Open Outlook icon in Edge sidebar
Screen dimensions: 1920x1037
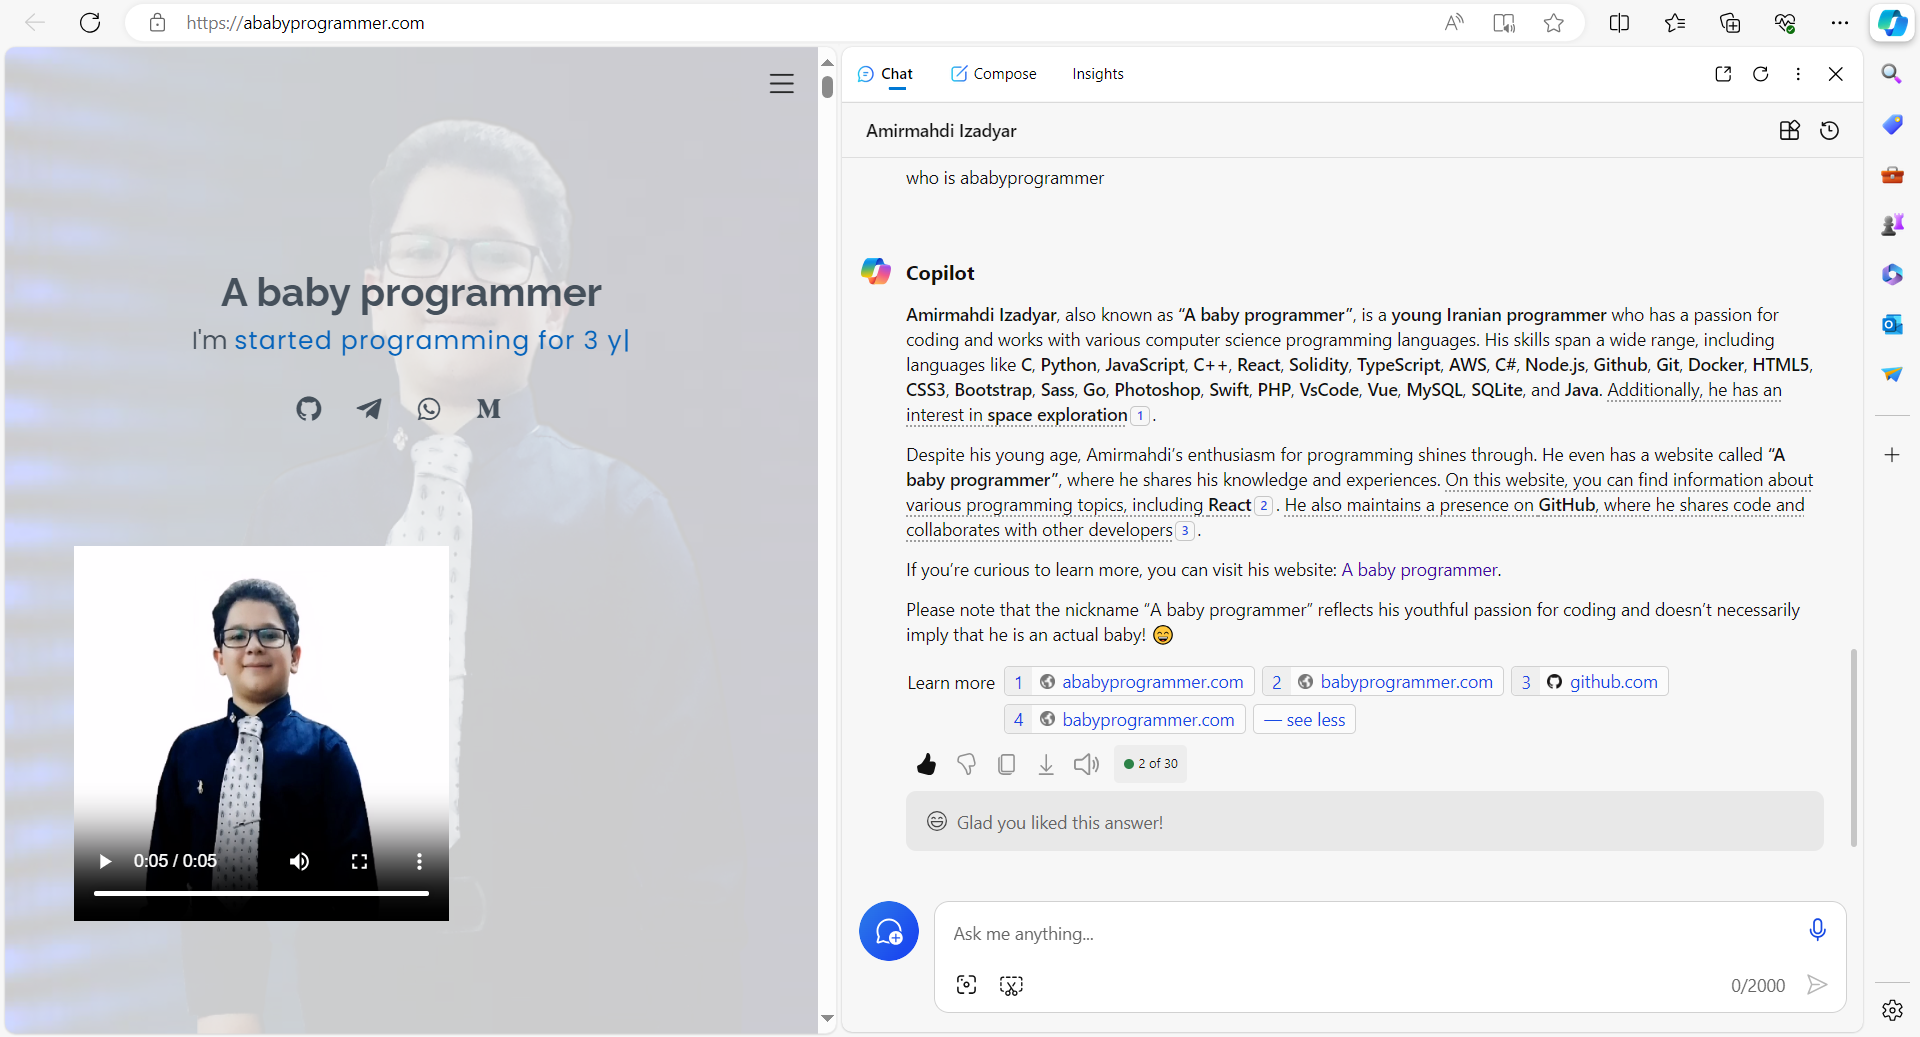pyautogui.click(x=1891, y=324)
